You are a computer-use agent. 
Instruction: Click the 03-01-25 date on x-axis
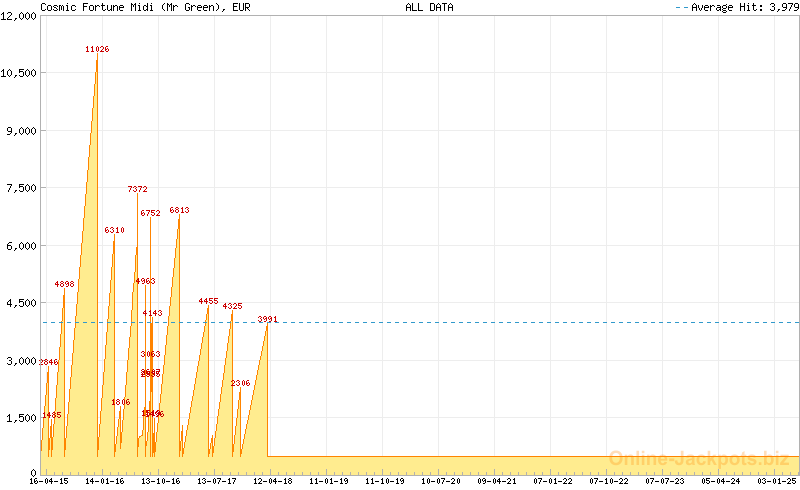pyautogui.click(x=777, y=481)
